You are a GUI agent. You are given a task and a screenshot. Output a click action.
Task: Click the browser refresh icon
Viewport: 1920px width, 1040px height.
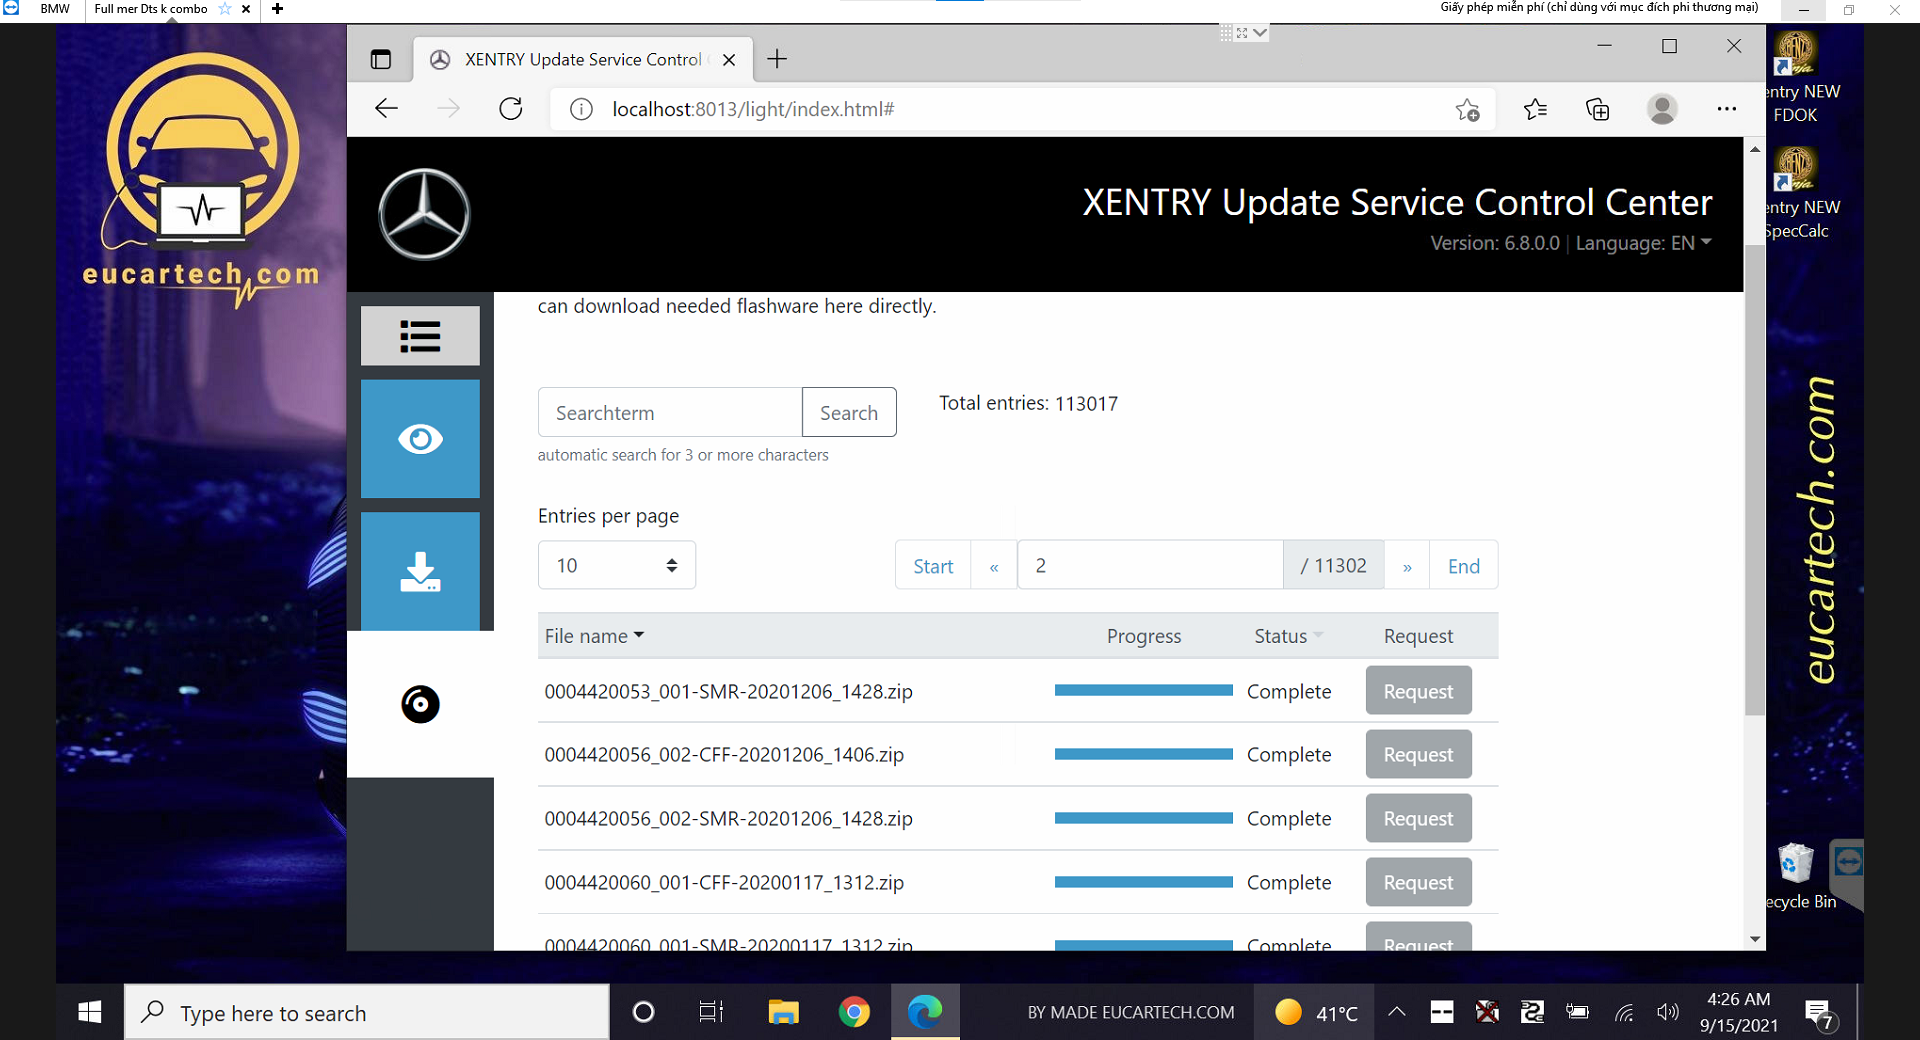511,109
